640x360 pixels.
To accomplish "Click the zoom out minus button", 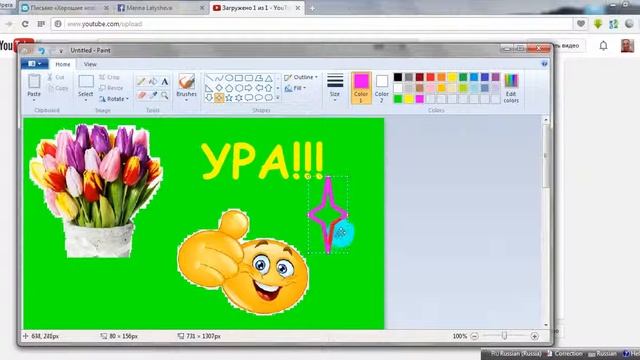I will pyautogui.click(x=474, y=336).
